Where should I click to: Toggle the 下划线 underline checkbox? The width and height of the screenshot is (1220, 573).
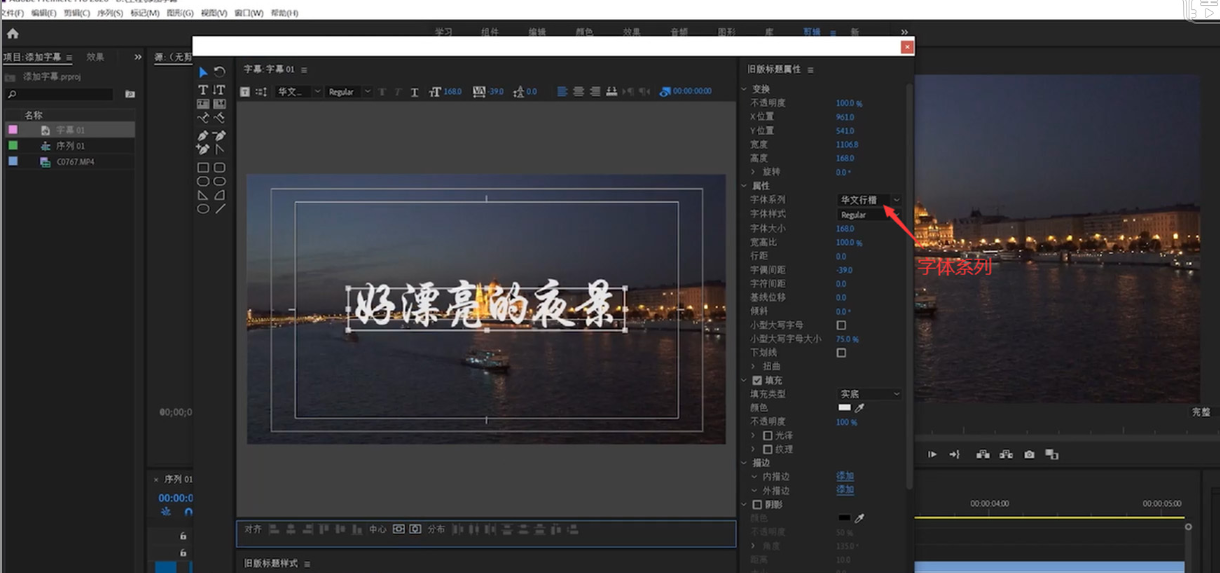coord(841,353)
